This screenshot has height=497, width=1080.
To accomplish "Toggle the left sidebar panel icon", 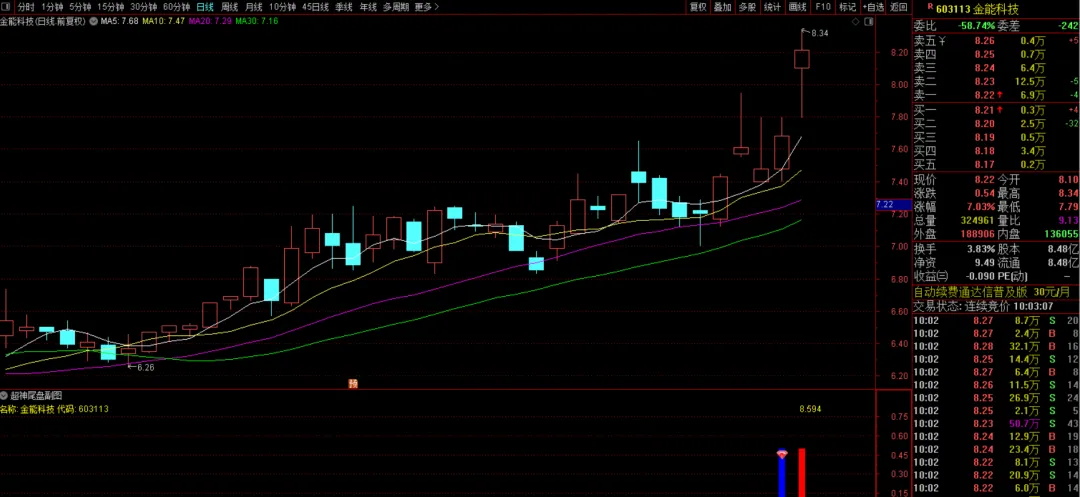I will [x=7, y=7].
